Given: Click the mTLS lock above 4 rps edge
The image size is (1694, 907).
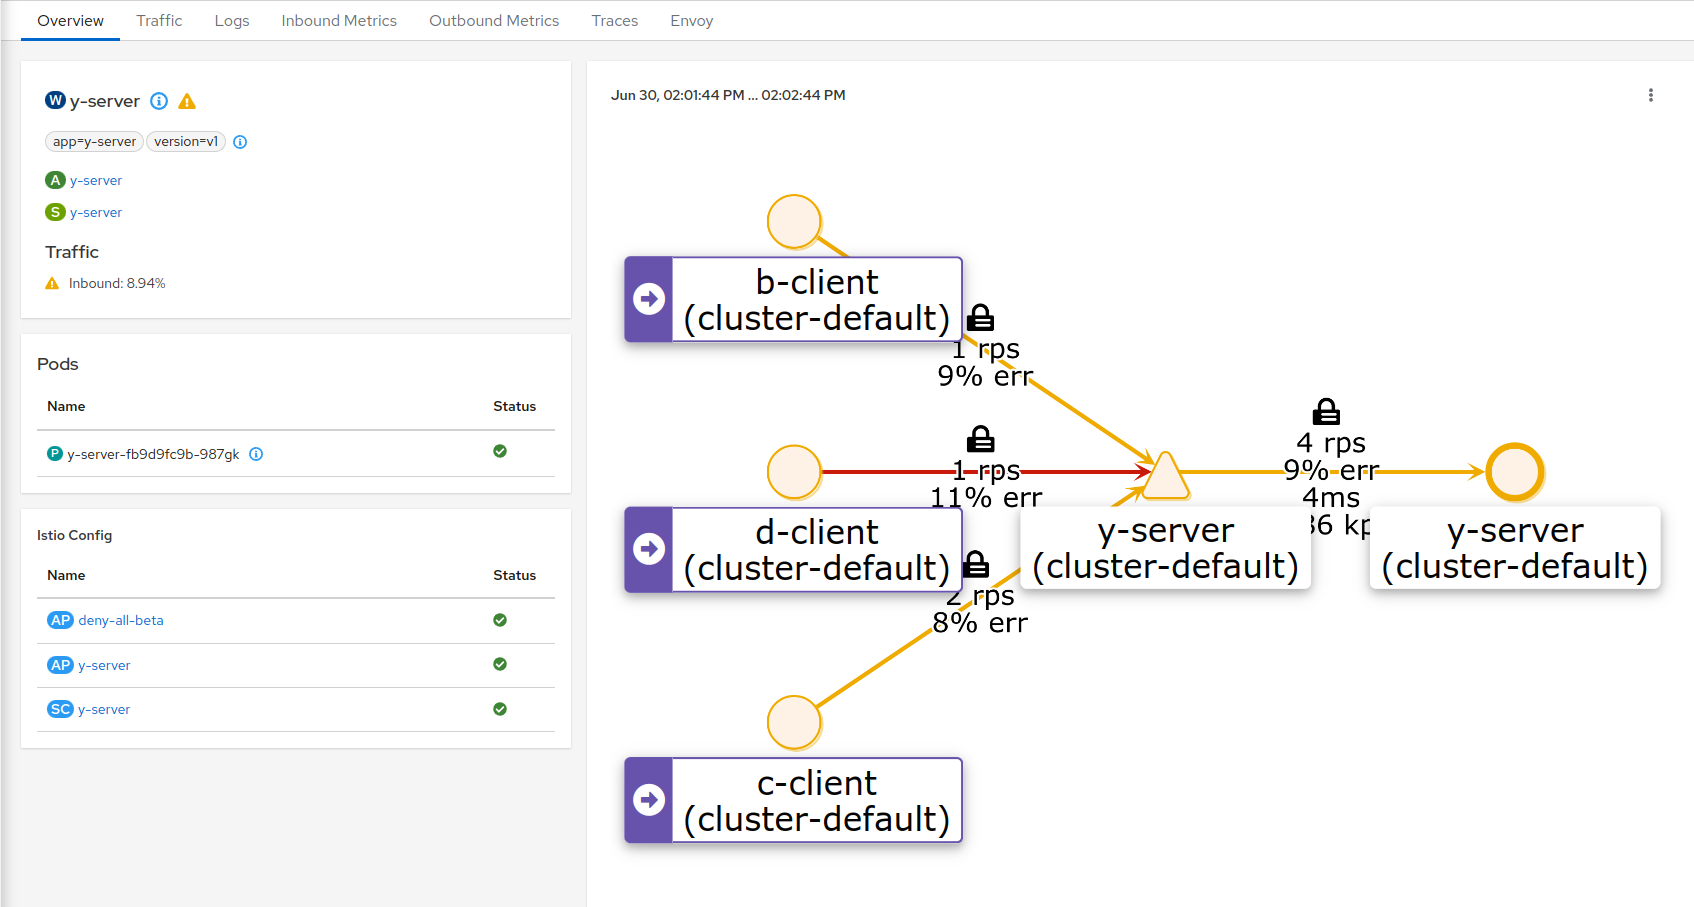Looking at the screenshot, I should tap(1326, 411).
